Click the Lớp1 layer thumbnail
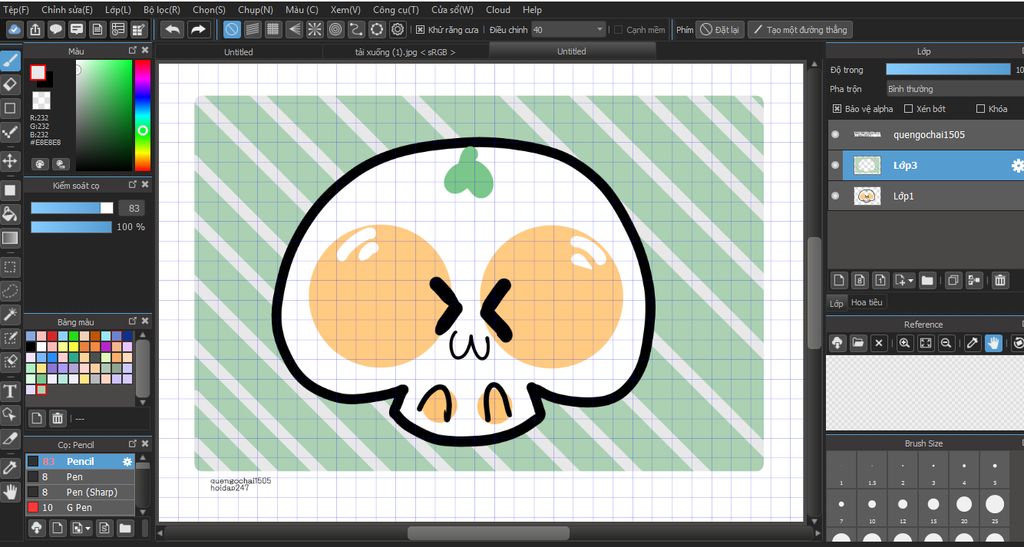 pyautogui.click(x=867, y=196)
